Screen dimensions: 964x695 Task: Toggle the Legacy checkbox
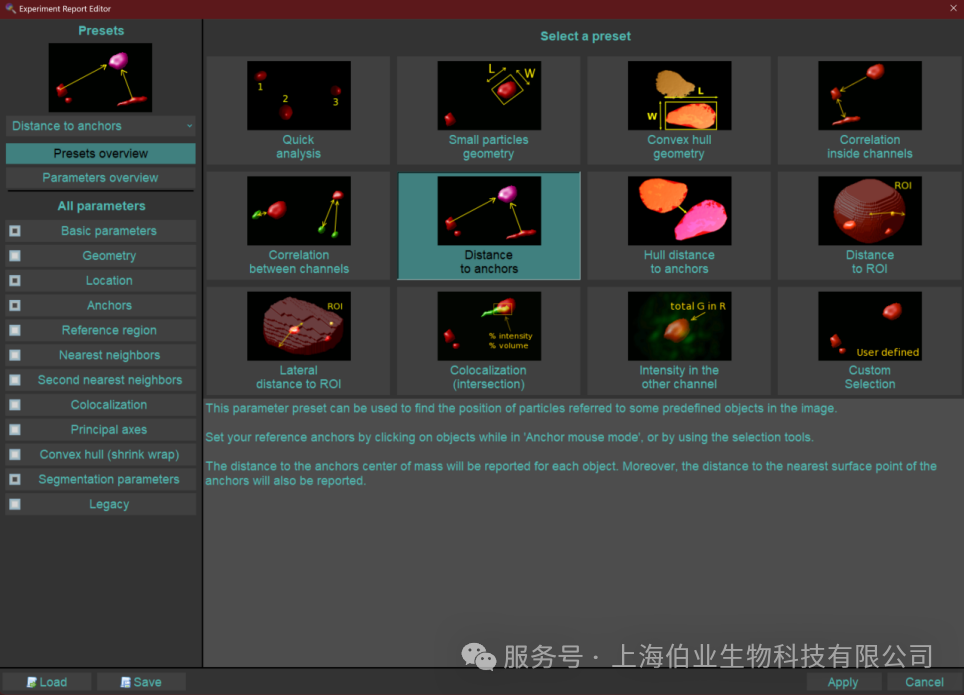pos(15,504)
